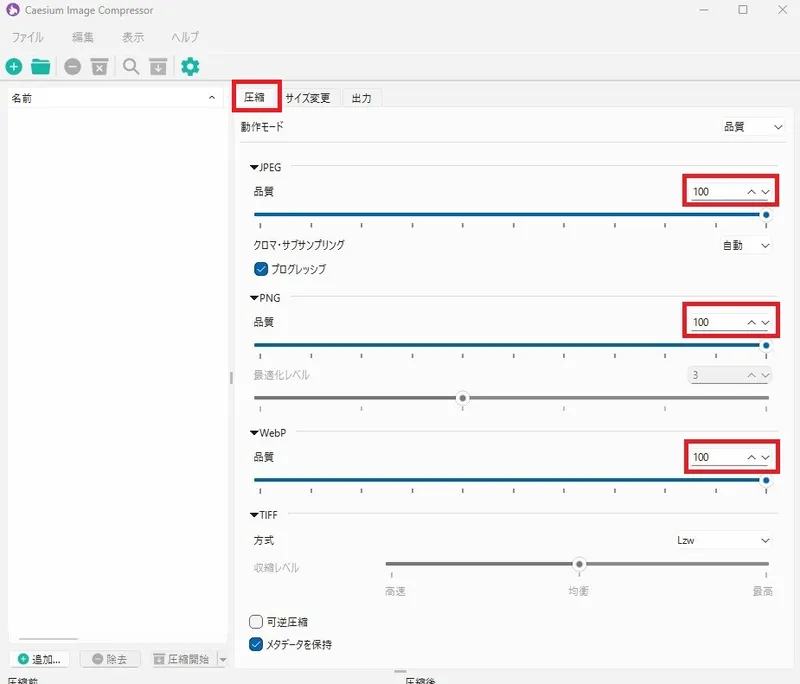Click the green add files toolbar icon
Viewport: 800px width, 684px height.
tap(14, 67)
